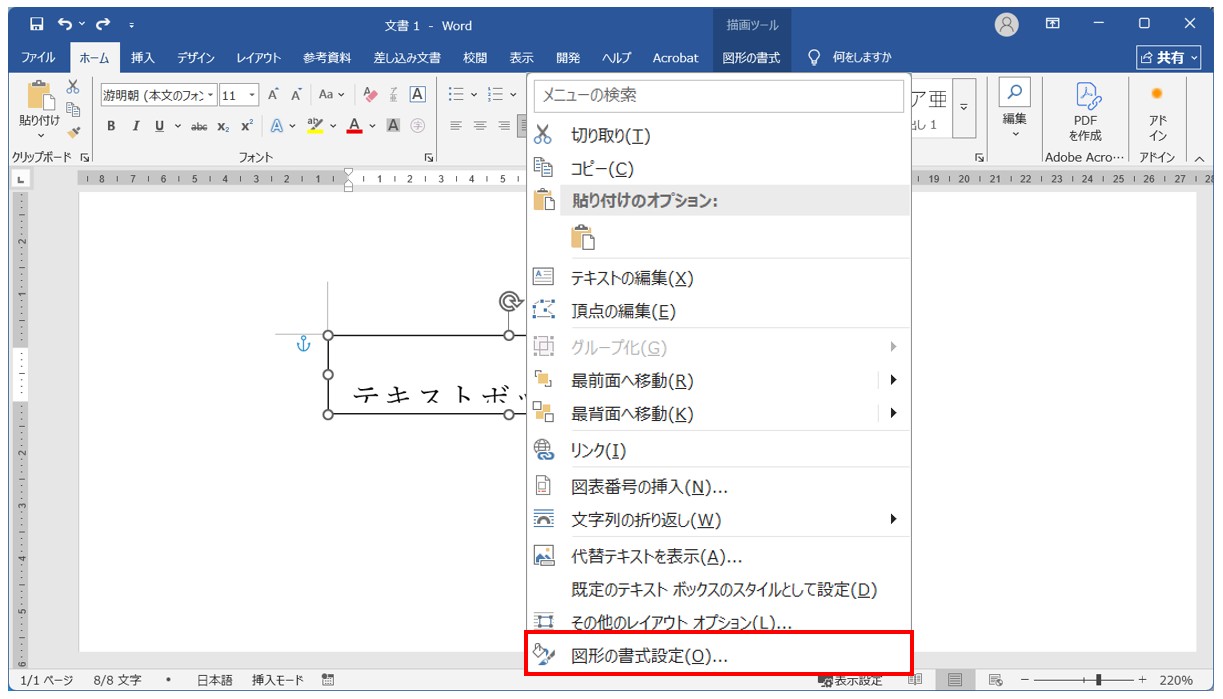This screenshot has height=699, width=1223.
Task: Open the highlight color dropdown arrow
Action: click(333, 126)
